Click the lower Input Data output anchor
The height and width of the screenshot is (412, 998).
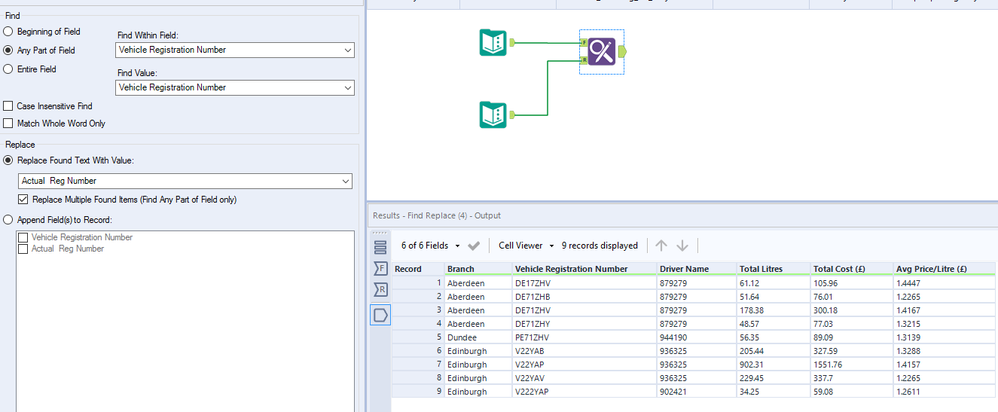pyautogui.click(x=512, y=115)
